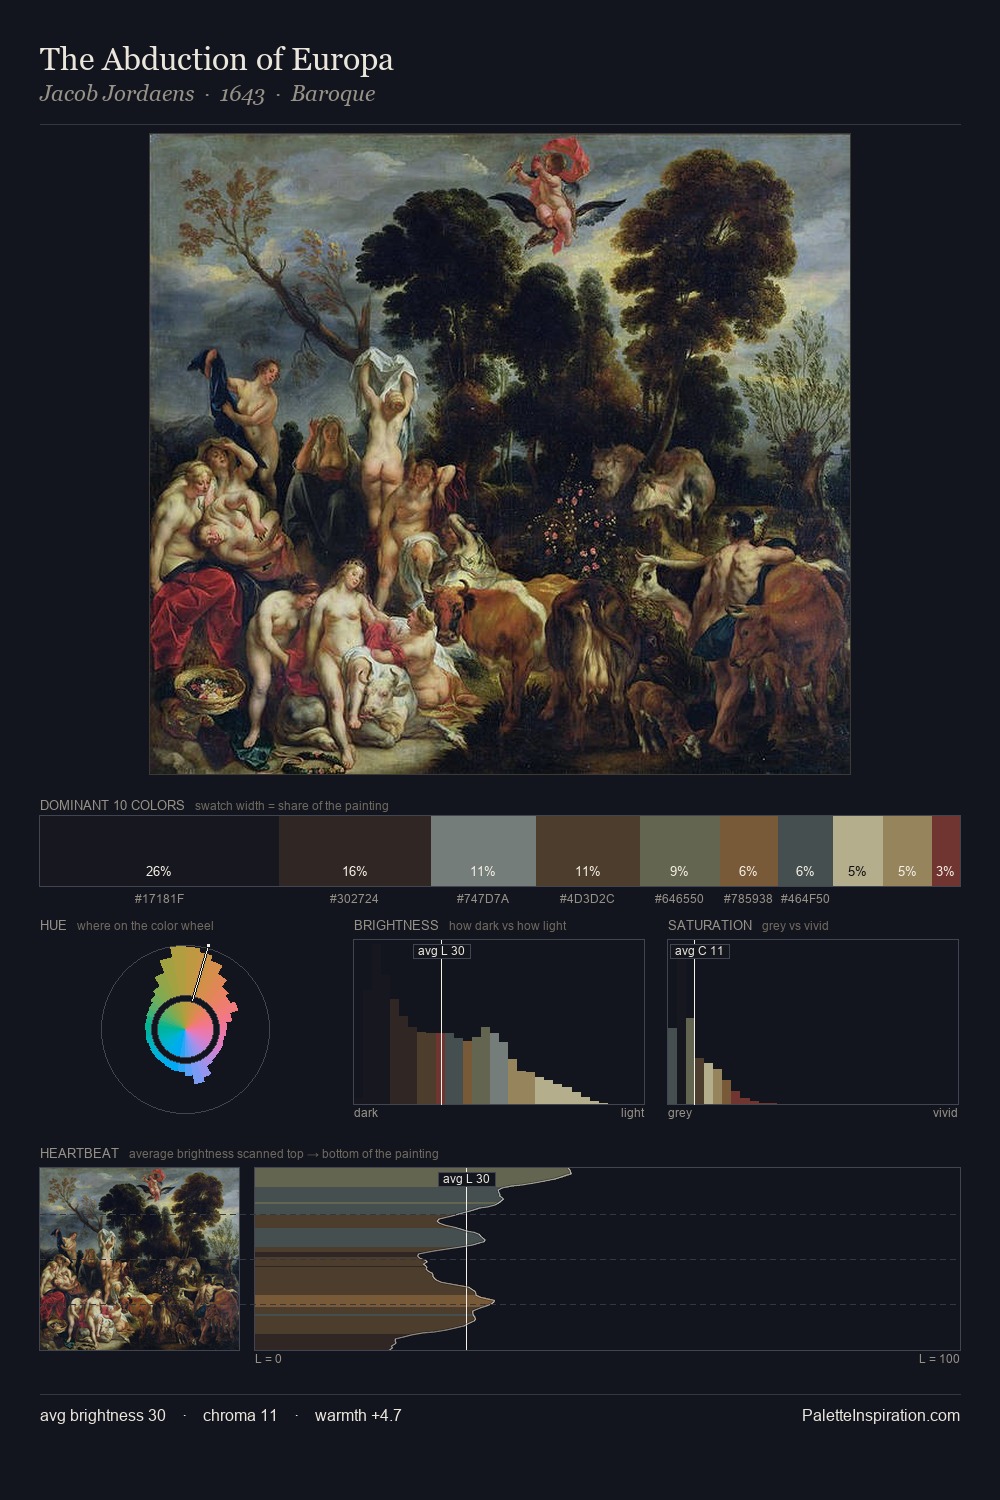Image resolution: width=1000 pixels, height=1500 pixels.
Task: Select the 16% #302724 dark brown swatch
Action: 355,851
